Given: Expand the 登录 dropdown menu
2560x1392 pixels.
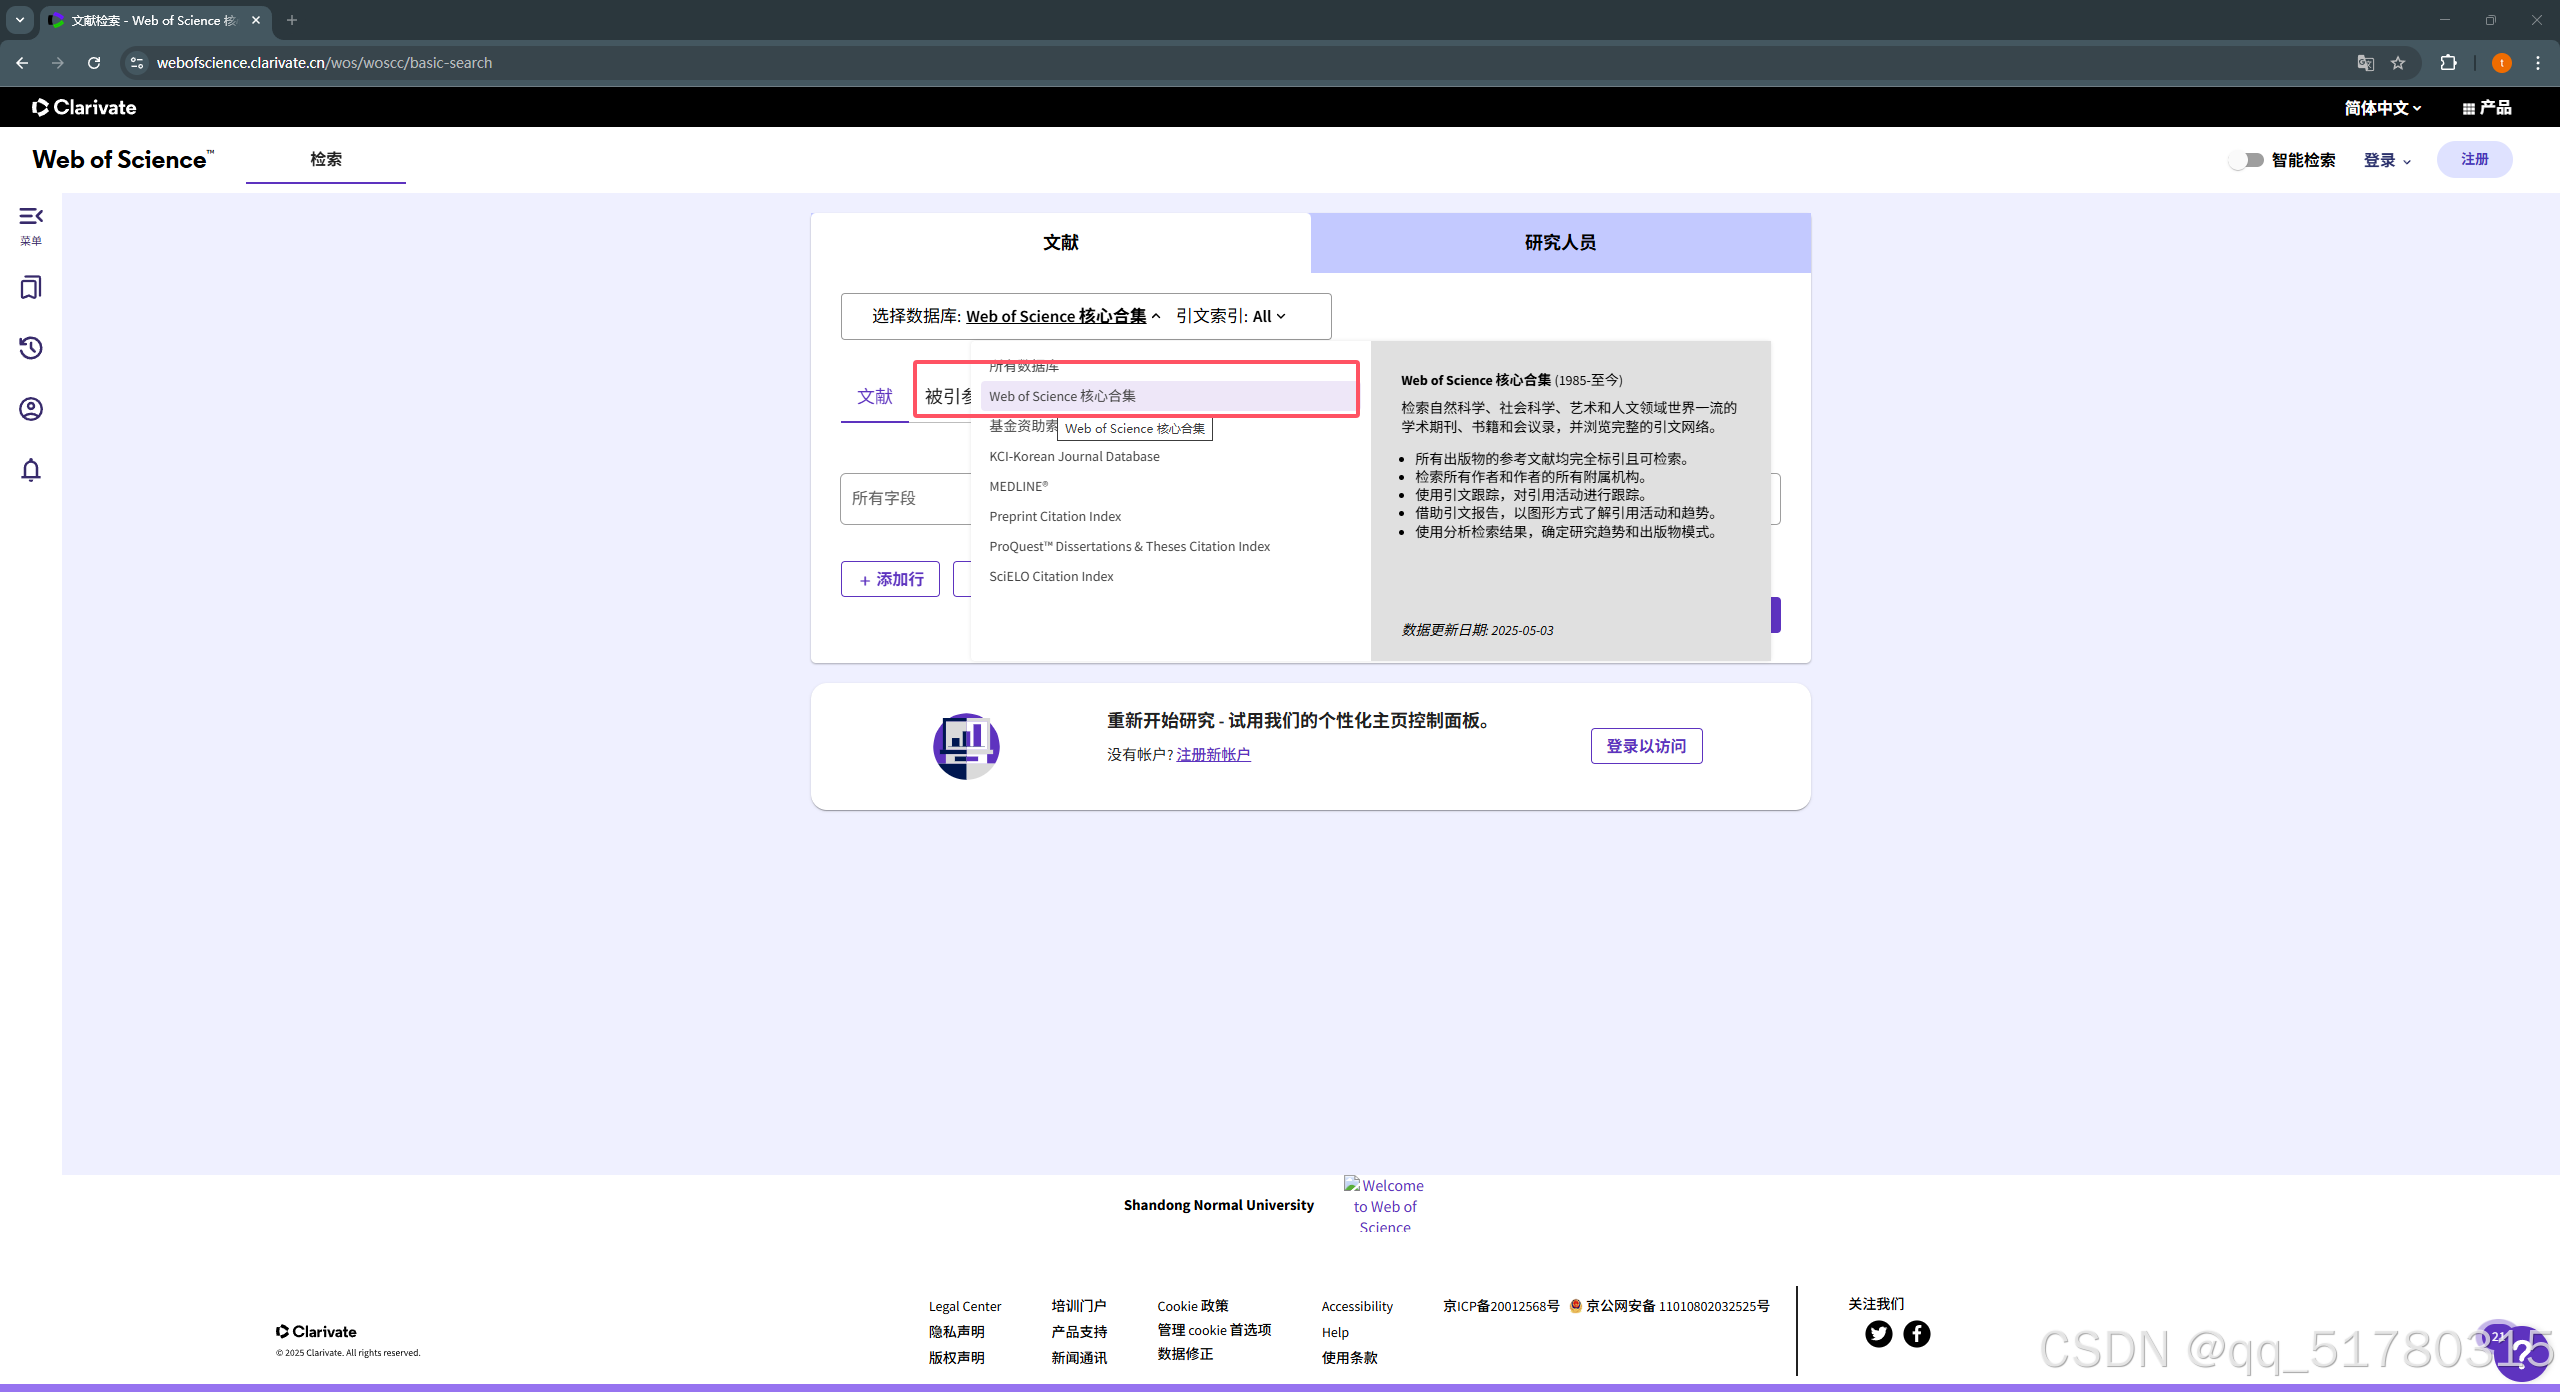Looking at the screenshot, I should pos(2387,160).
